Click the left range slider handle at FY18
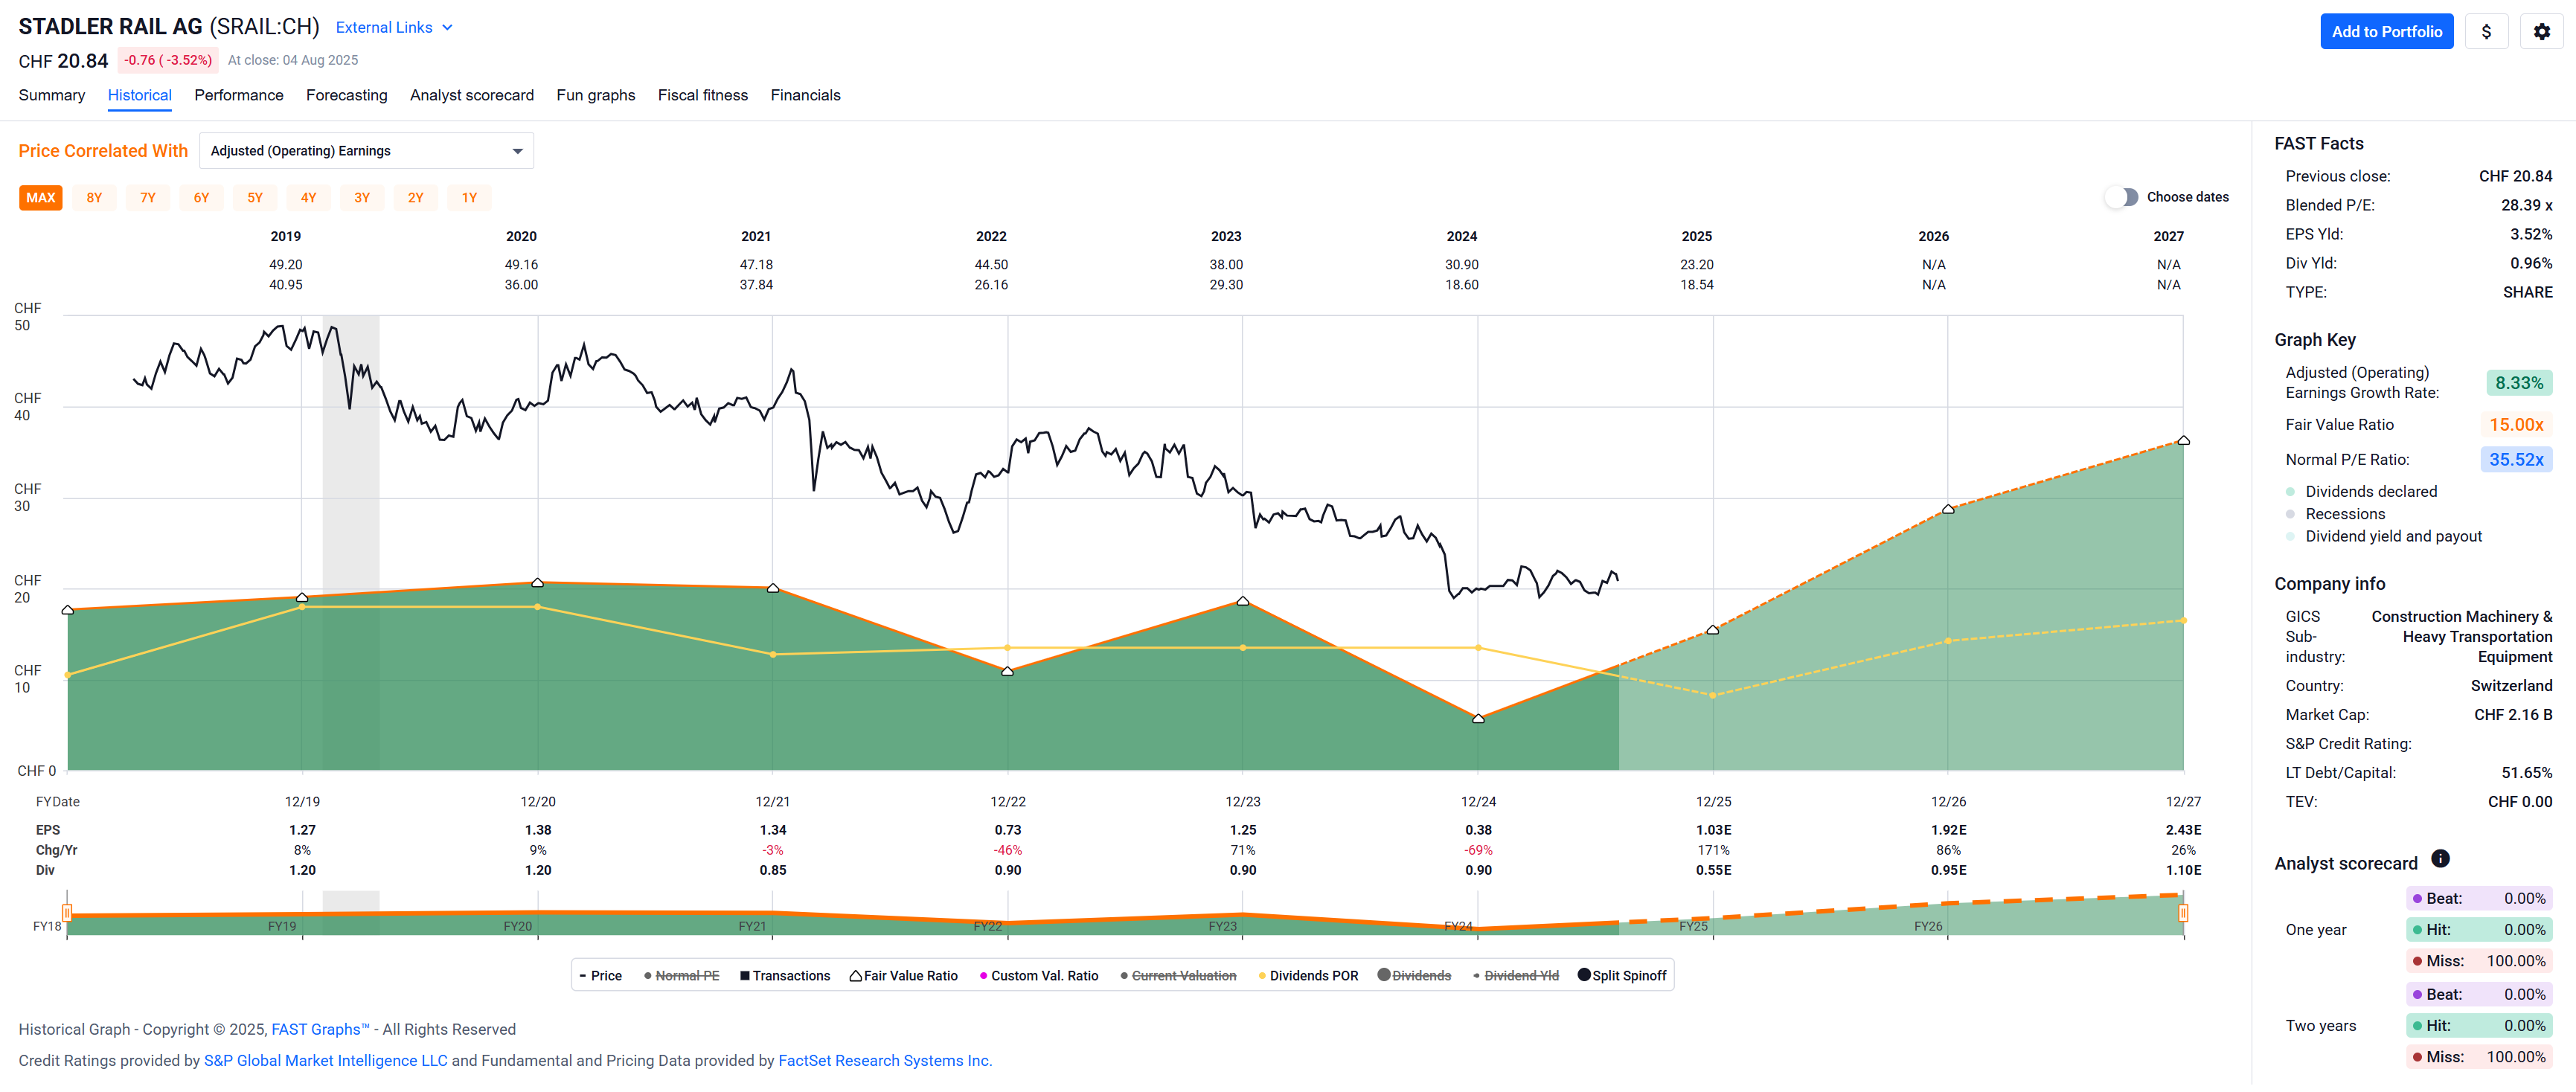The height and width of the screenshot is (1092, 2576). pos(67,912)
